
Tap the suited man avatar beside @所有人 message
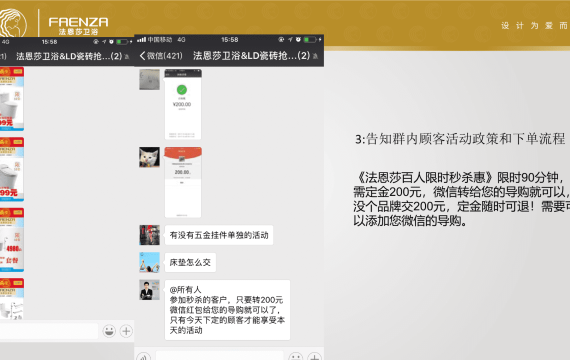click(149, 290)
